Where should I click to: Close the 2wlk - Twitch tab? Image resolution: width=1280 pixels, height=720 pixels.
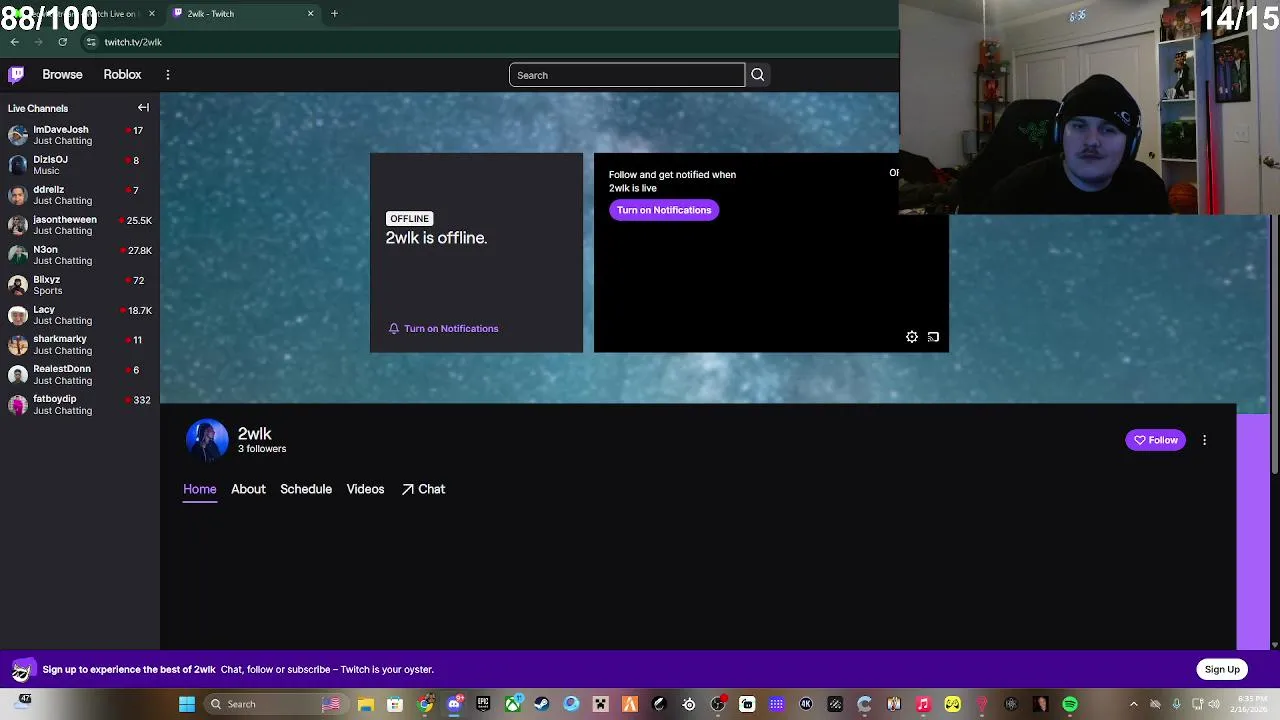click(x=310, y=13)
